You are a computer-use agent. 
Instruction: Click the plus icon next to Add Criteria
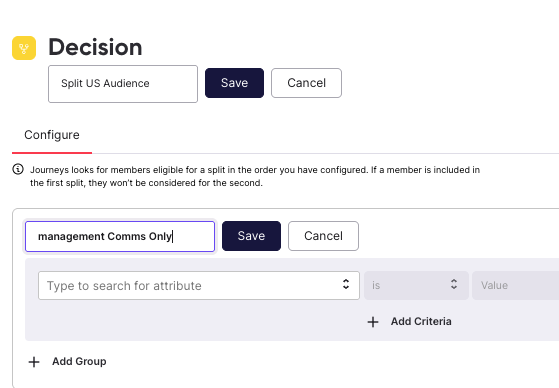click(373, 322)
